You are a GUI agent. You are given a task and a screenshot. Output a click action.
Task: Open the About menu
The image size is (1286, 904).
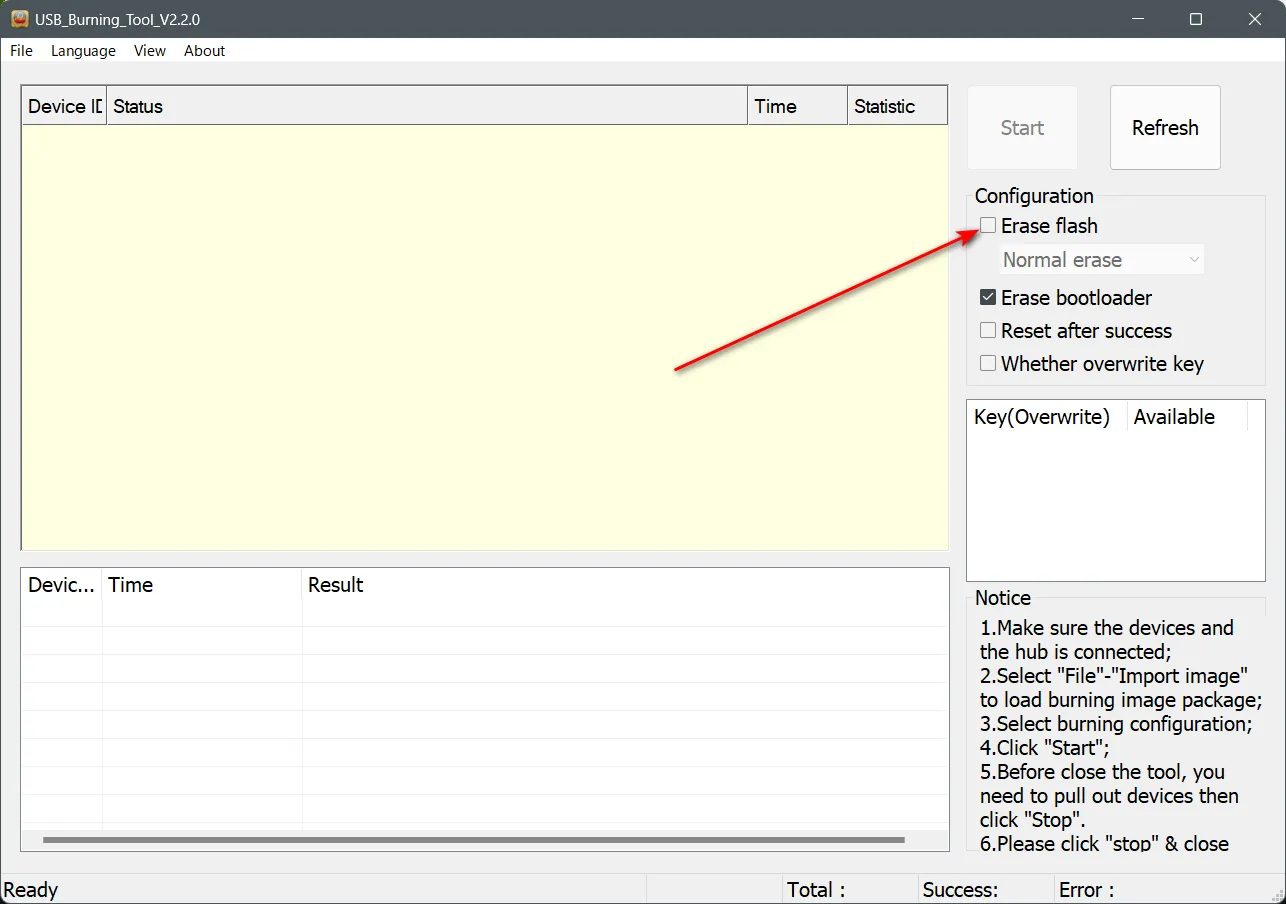click(205, 51)
